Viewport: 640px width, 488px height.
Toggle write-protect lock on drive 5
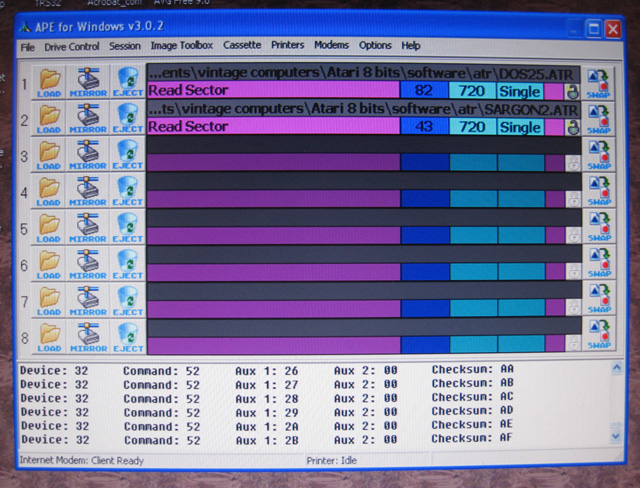pos(573,235)
